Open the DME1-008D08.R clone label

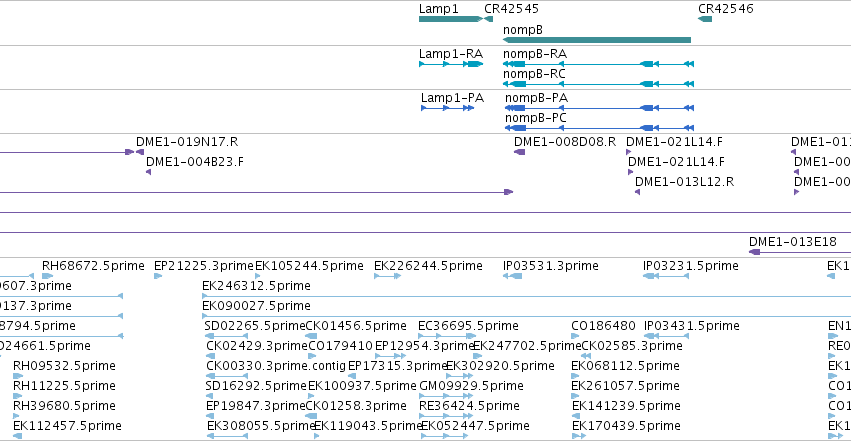tap(565, 142)
